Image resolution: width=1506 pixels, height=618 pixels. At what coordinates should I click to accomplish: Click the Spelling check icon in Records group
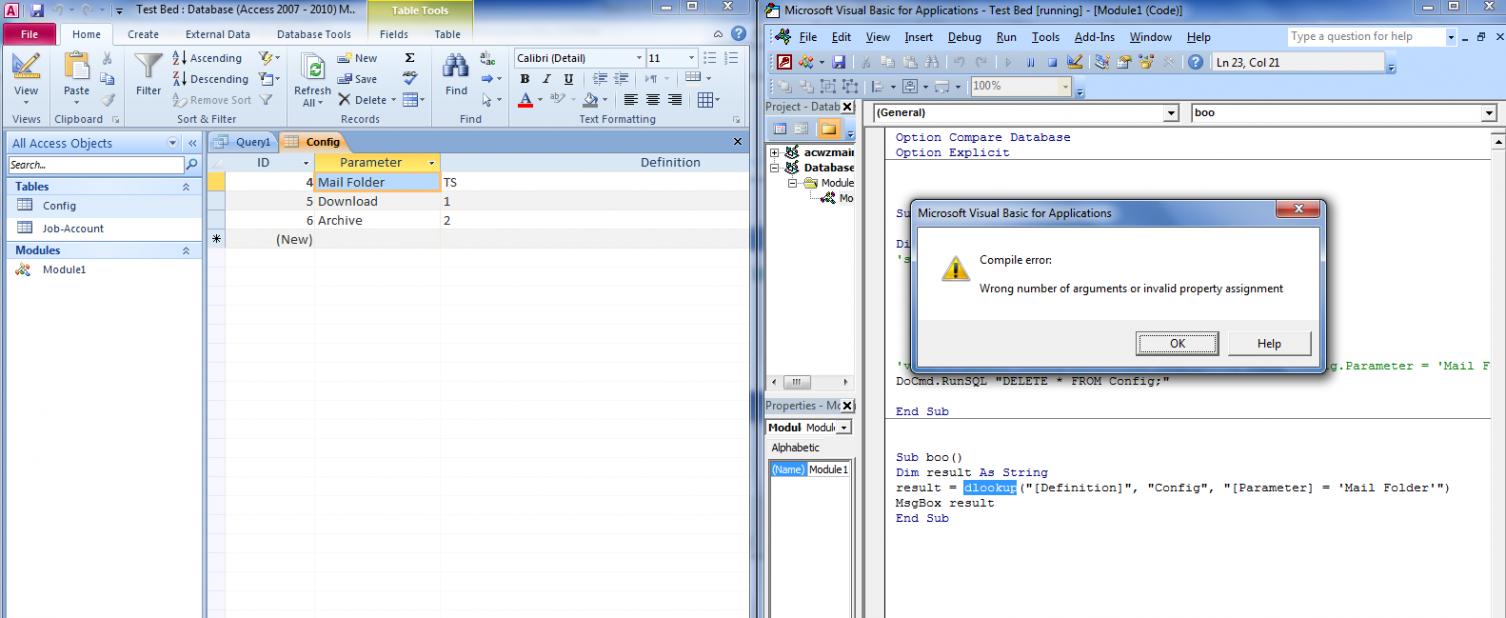coord(410,79)
